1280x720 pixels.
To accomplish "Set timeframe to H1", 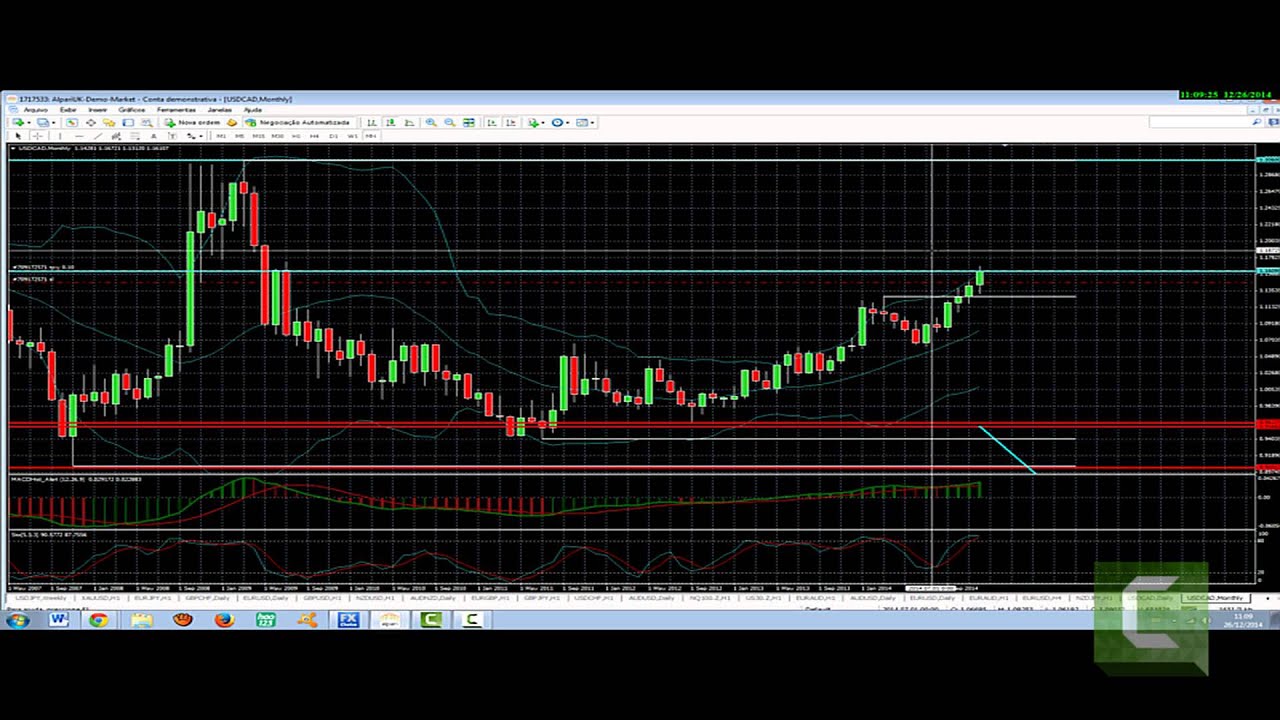I will click(x=296, y=136).
